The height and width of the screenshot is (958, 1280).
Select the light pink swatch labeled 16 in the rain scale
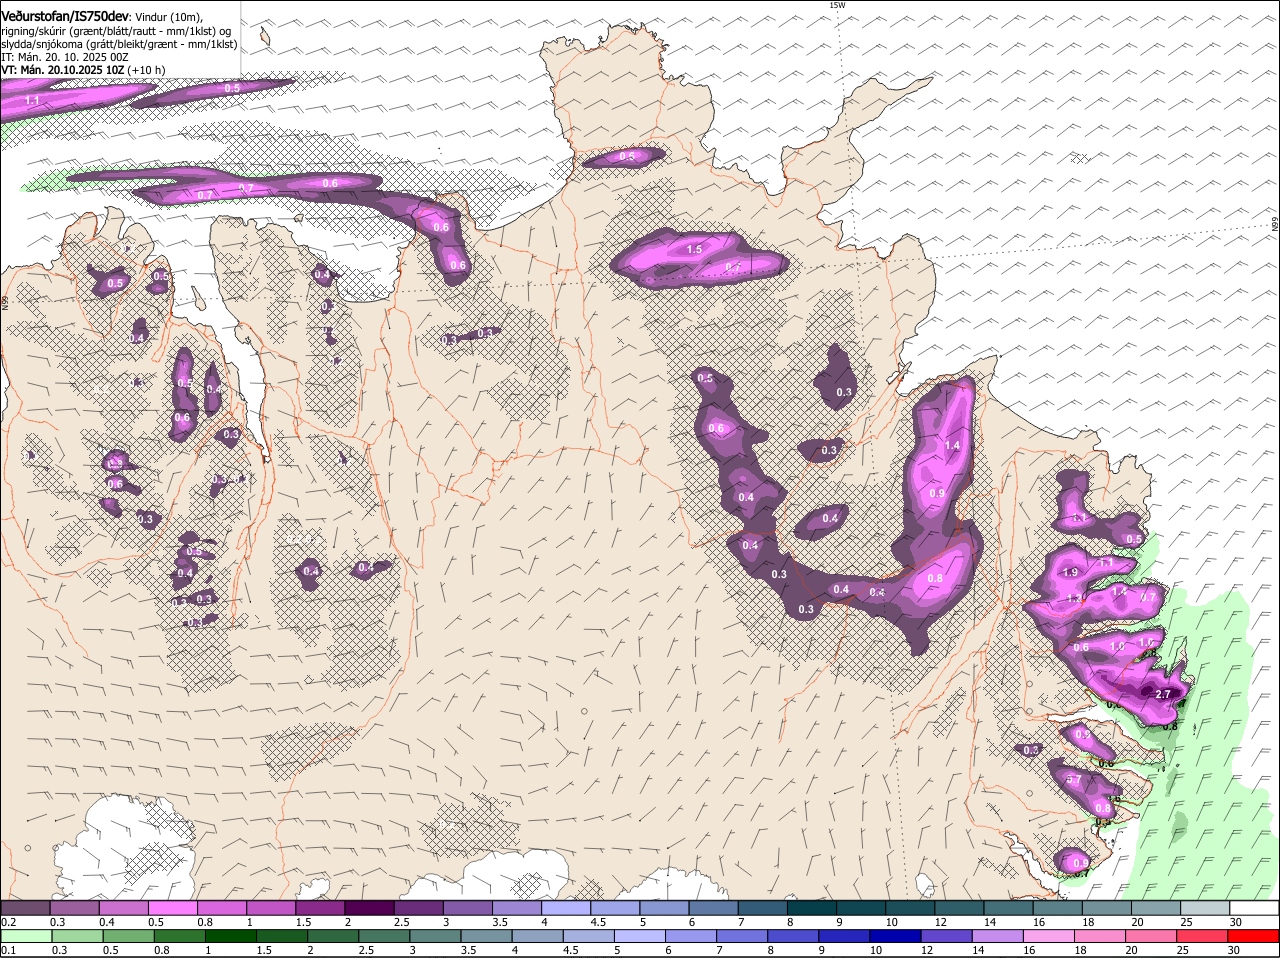pos(1051,936)
